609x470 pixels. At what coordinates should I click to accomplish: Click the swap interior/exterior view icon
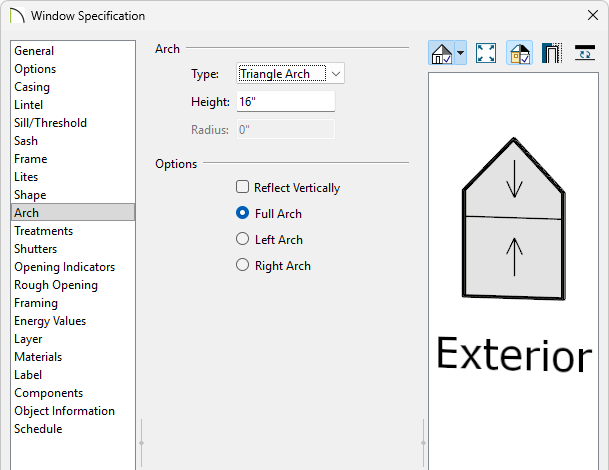(585, 53)
